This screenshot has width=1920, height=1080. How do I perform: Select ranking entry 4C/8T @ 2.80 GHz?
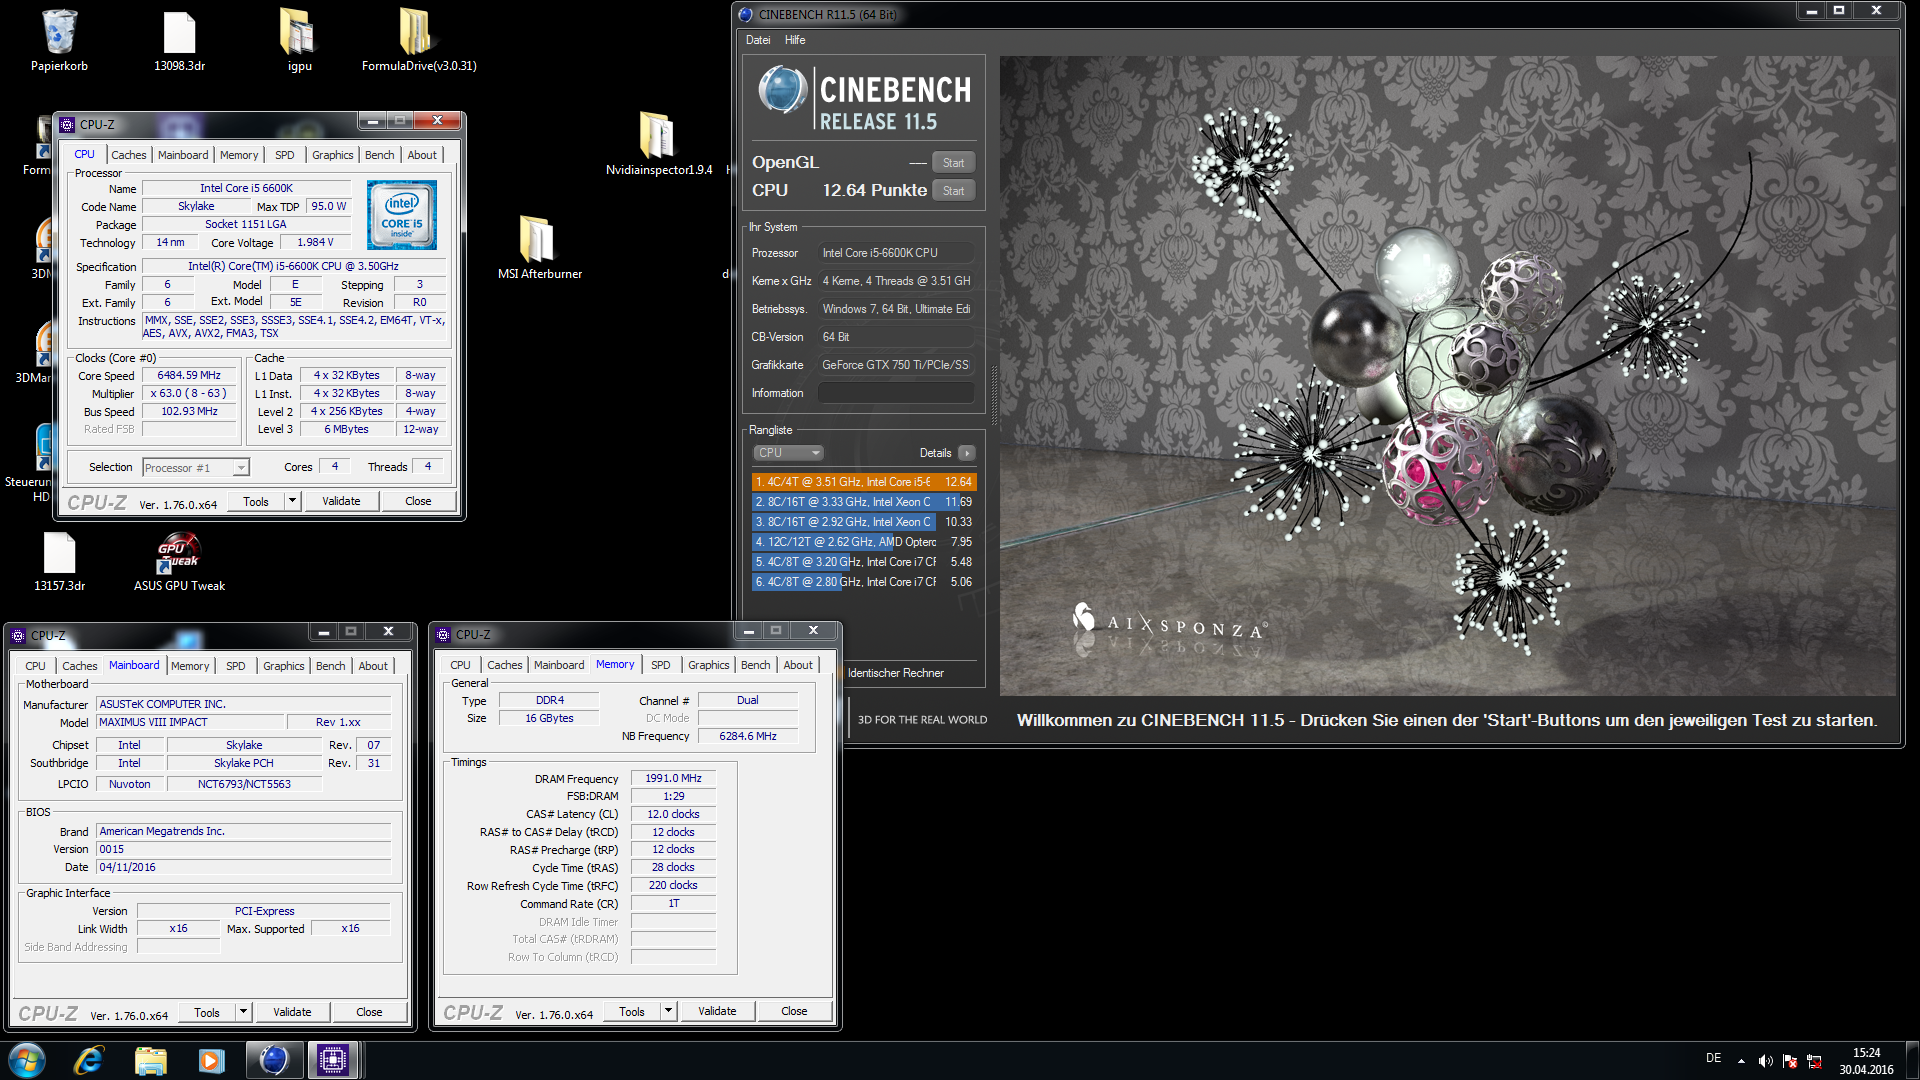pos(864,582)
